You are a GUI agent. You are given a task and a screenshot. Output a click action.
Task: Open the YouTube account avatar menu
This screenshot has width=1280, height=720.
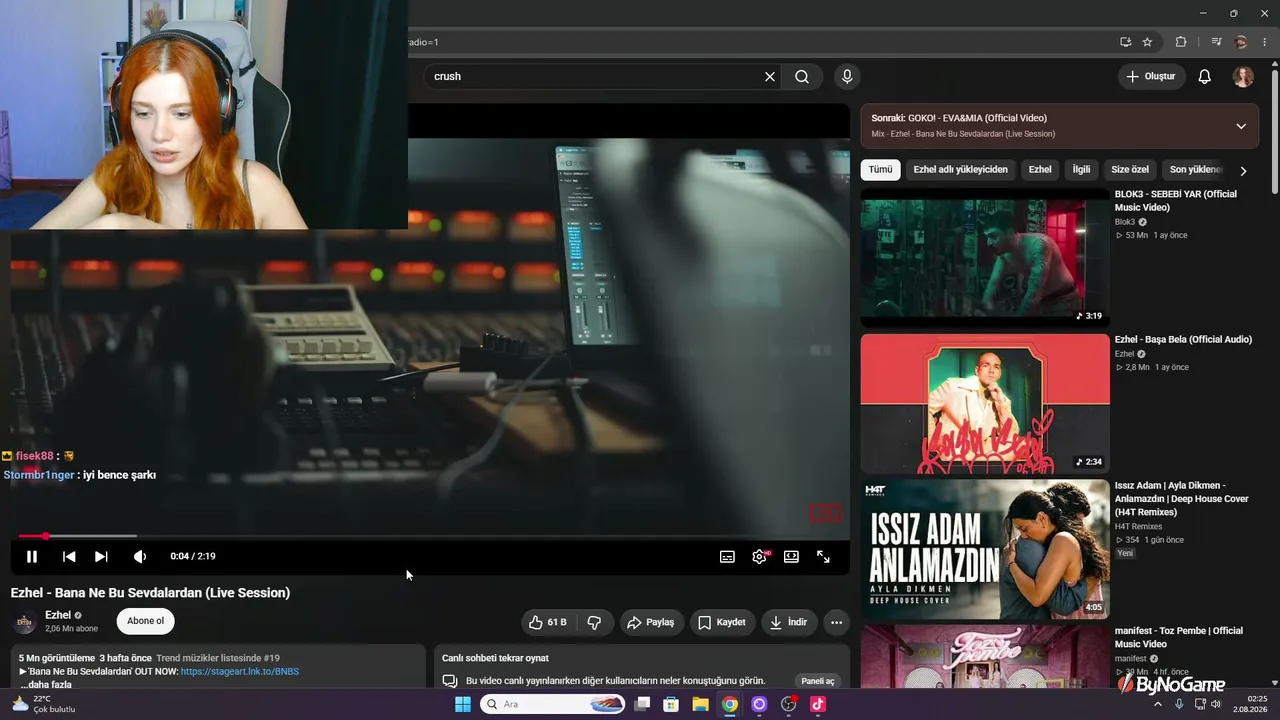[x=1243, y=77]
